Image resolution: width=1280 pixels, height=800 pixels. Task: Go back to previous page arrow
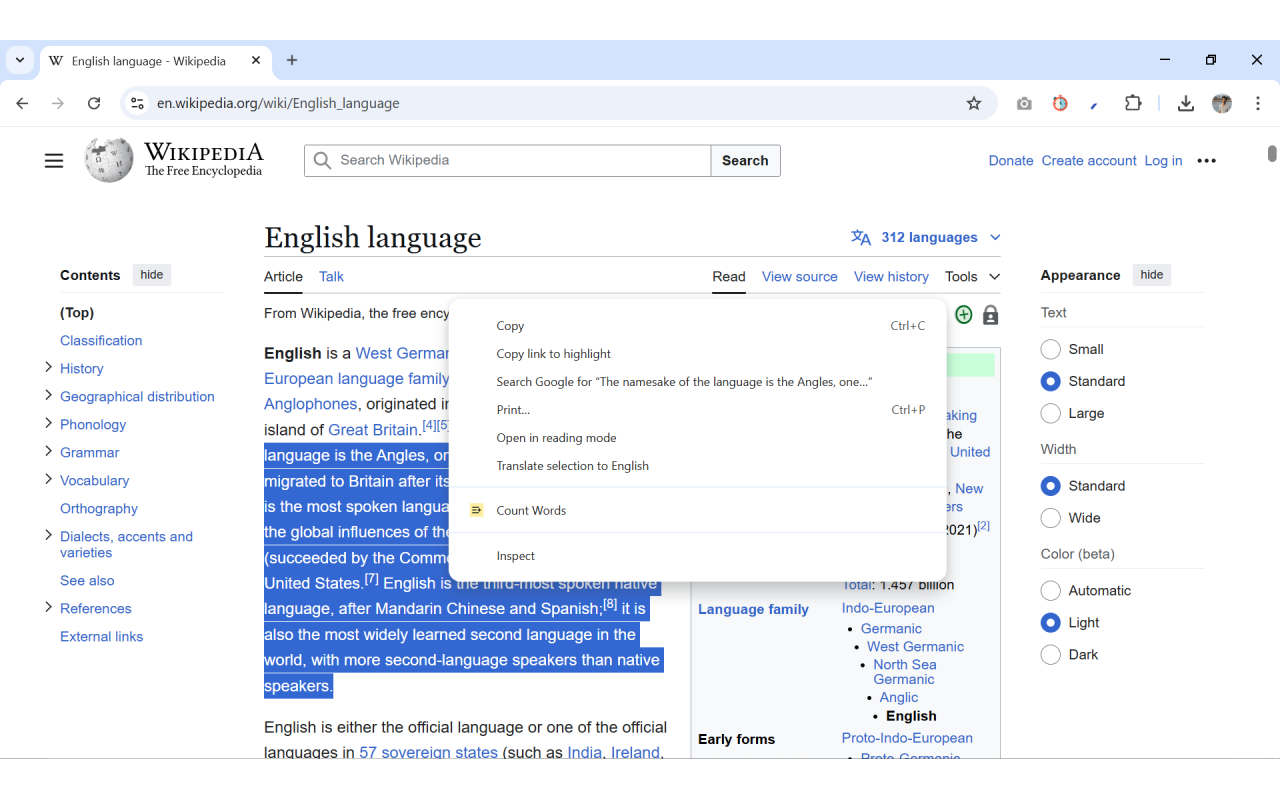click(x=22, y=103)
